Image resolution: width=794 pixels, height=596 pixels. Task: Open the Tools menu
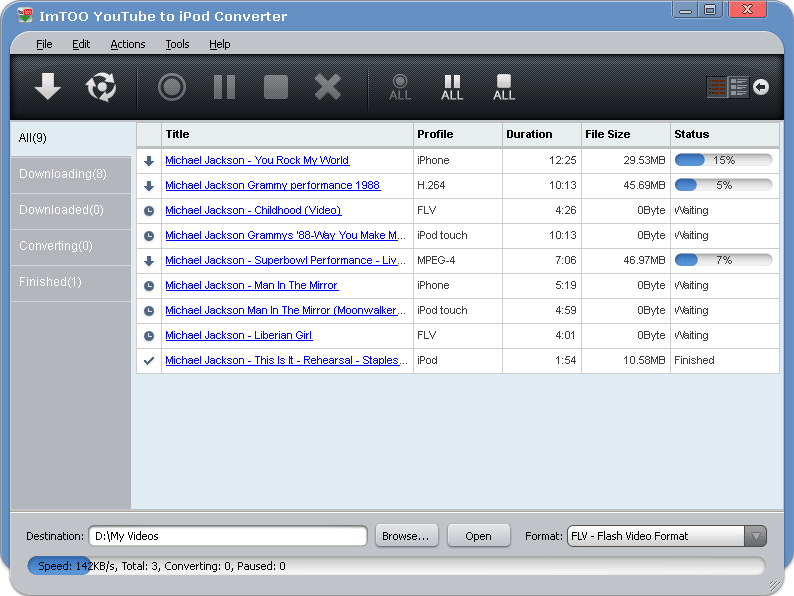click(177, 44)
